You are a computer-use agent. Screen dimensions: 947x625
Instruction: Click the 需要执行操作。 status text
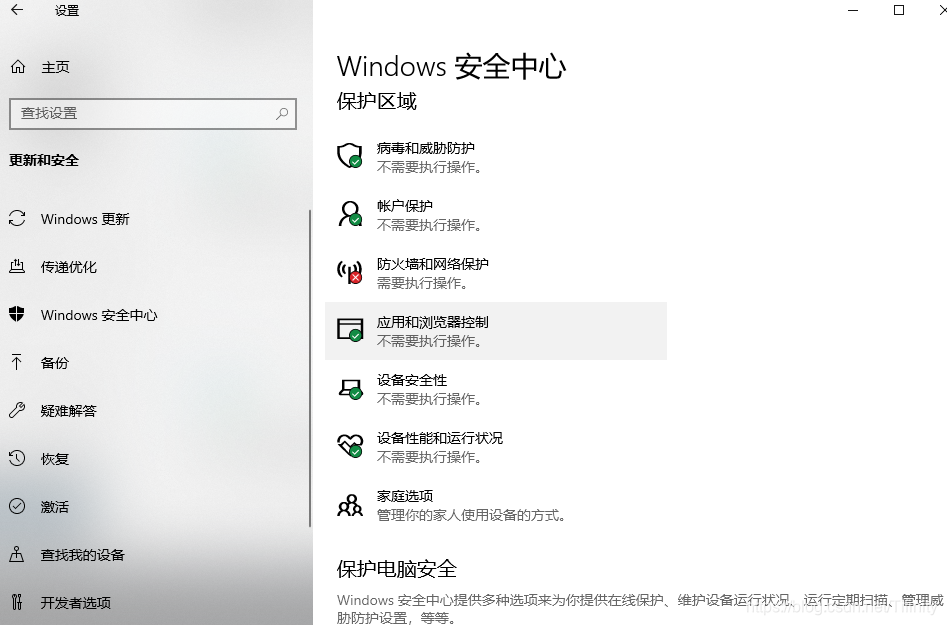click(422, 283)
